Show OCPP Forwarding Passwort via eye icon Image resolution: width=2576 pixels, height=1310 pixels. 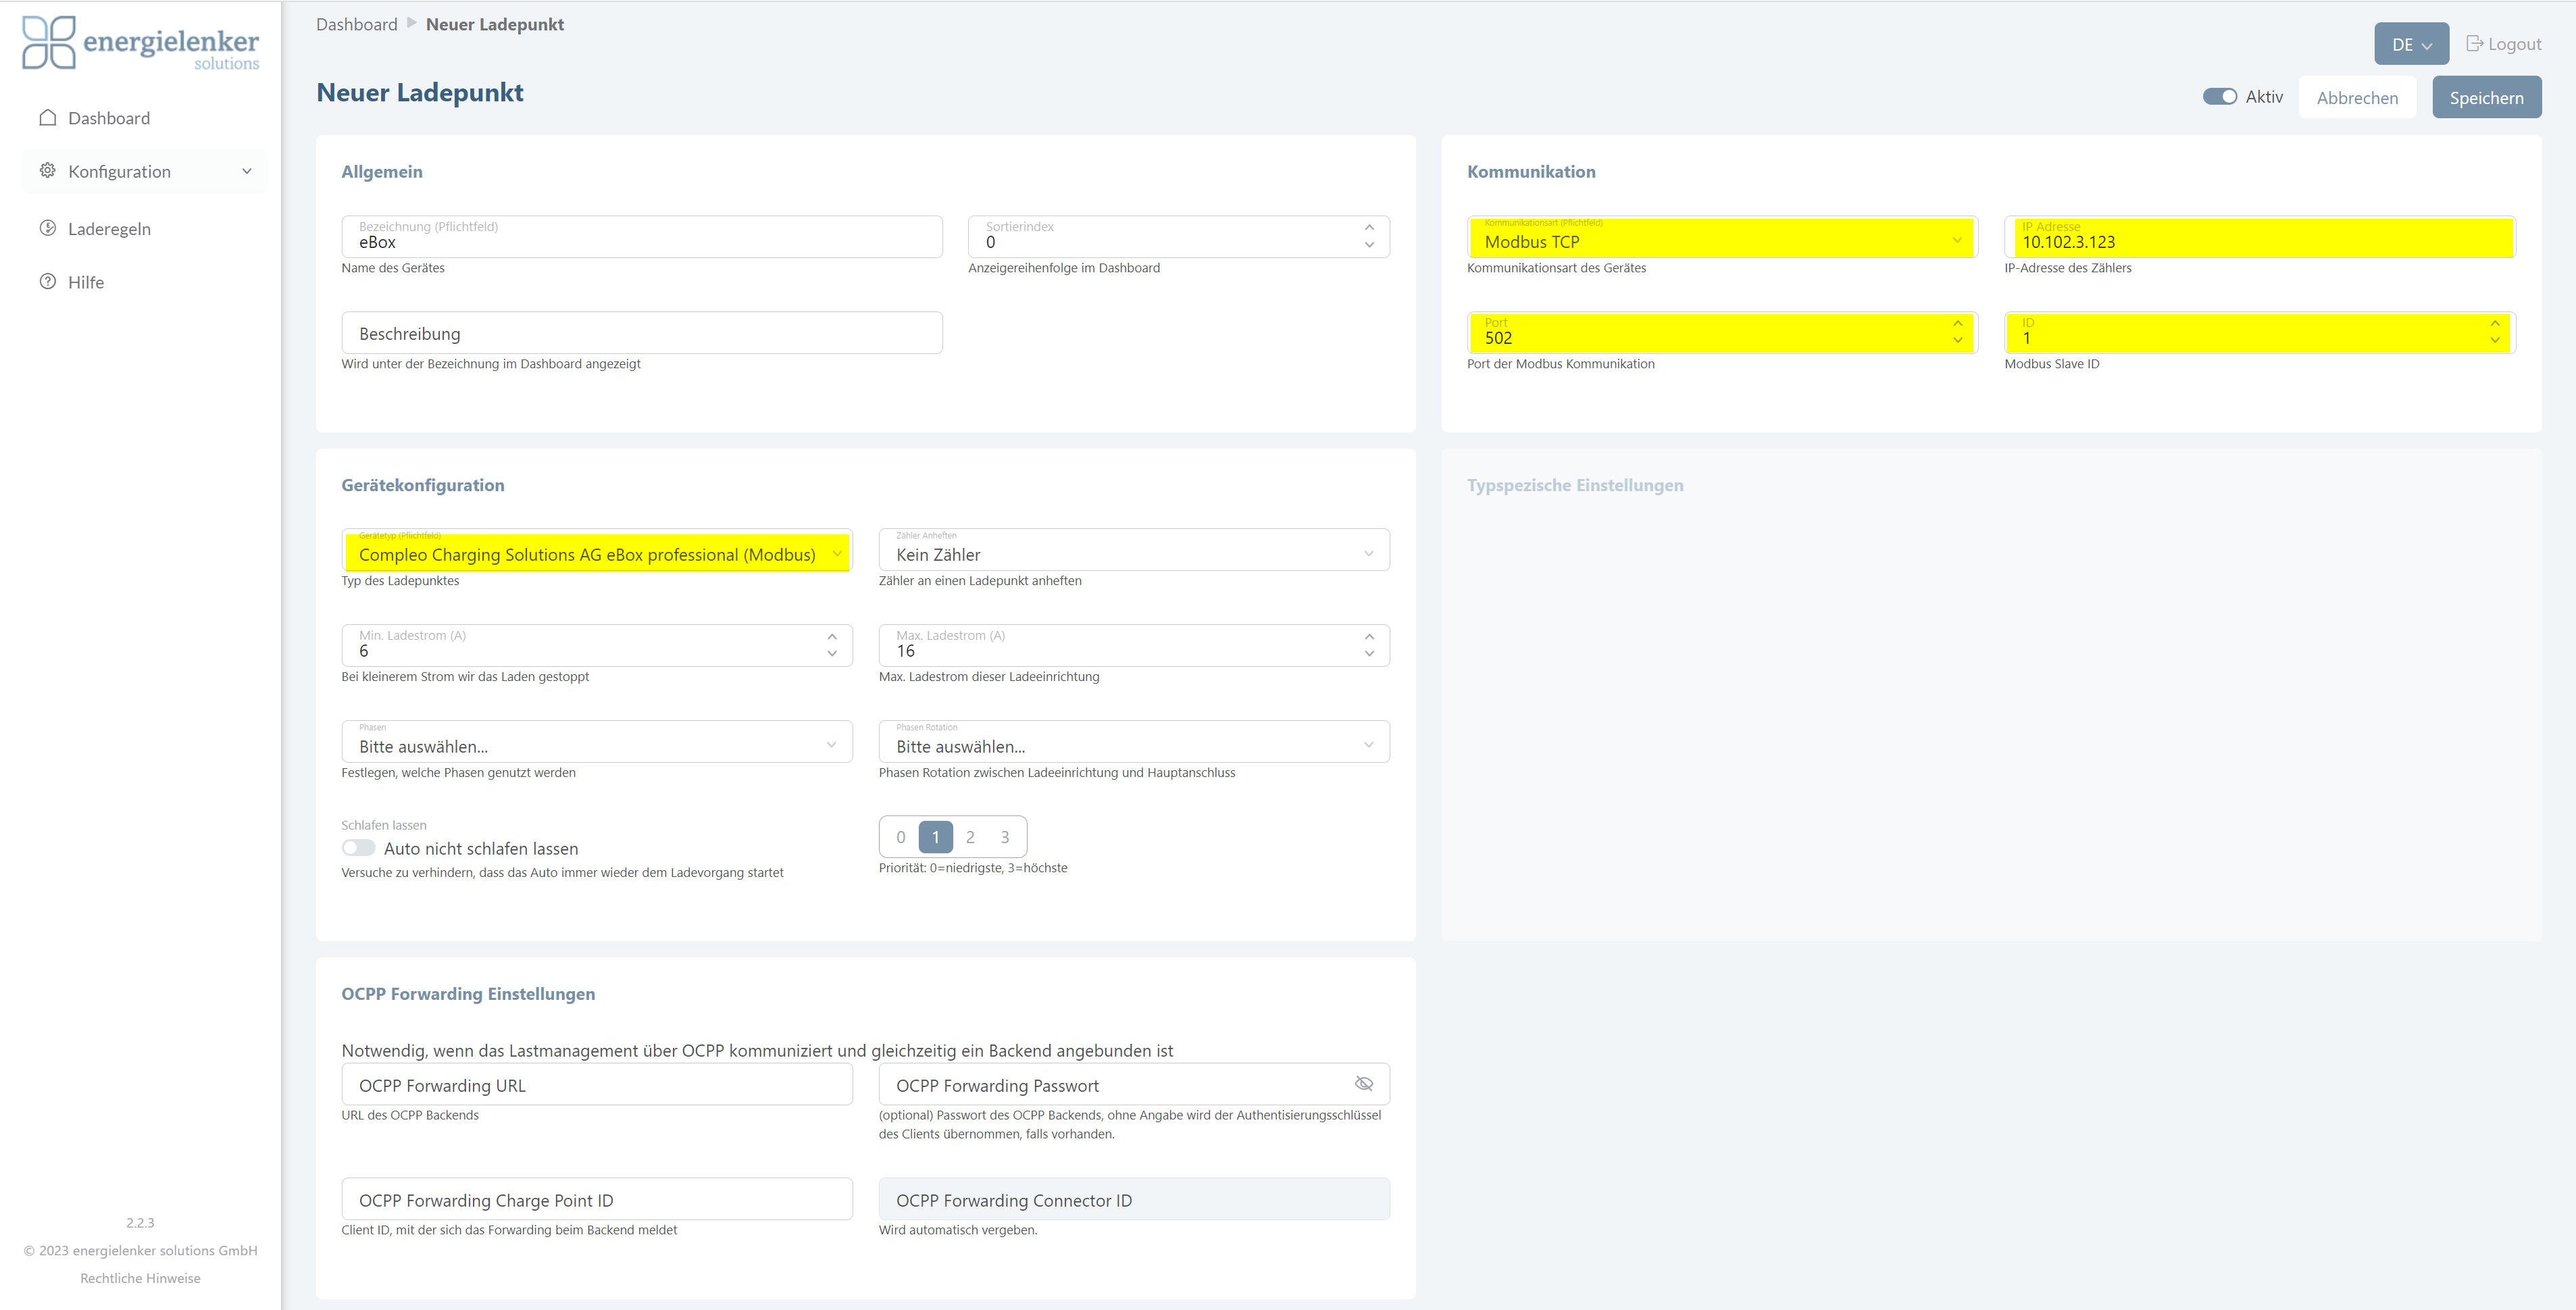[1363, 1084]
